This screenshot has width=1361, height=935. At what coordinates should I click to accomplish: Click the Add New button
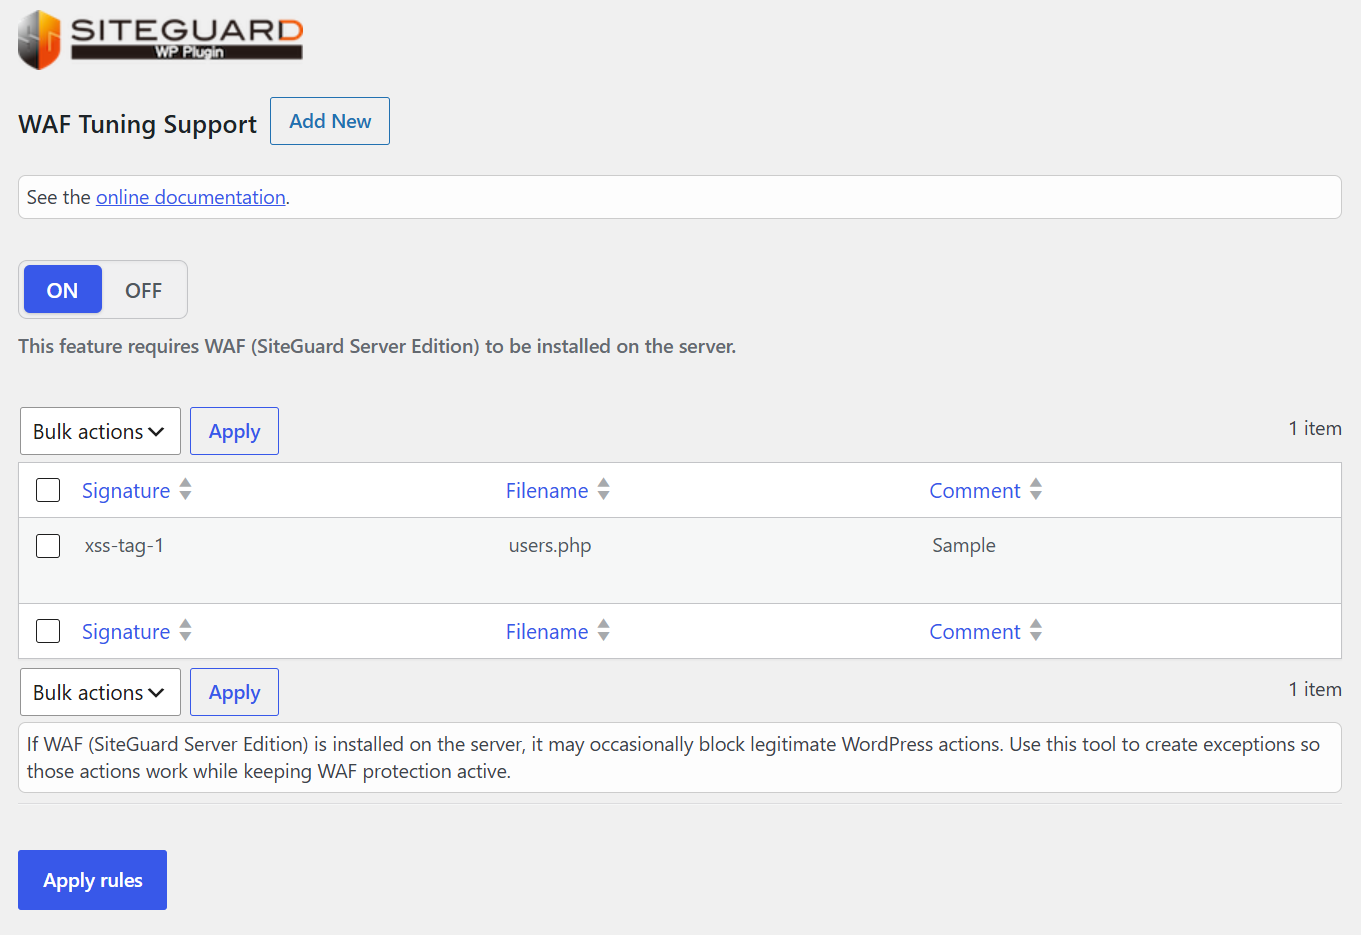[x=330, y=121]
